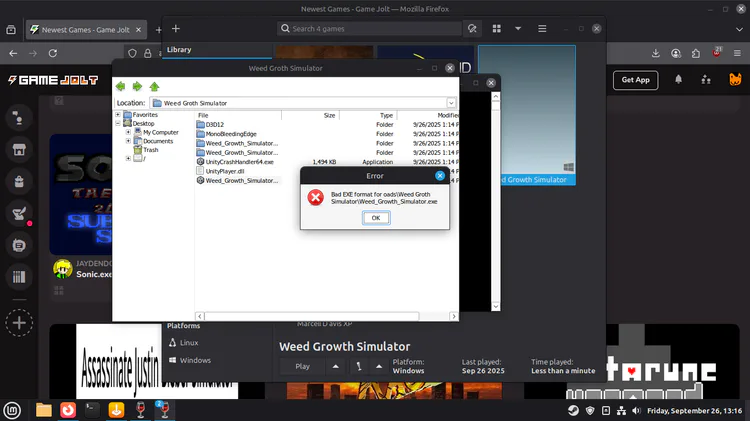750x421 pixels.
Task: Open the arrow menu next to Wine icon
Action: point(379,366)
